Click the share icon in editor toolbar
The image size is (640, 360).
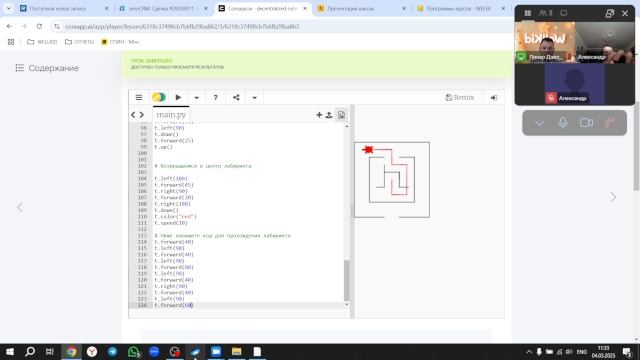(236, 98)
